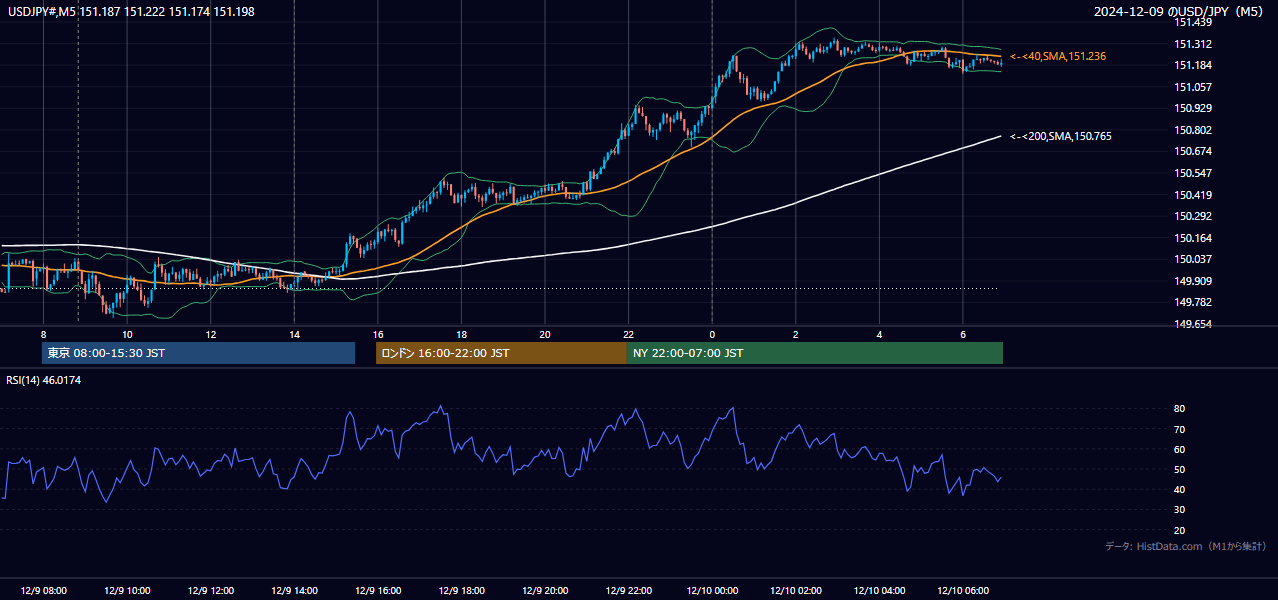Click the RSI(14) 46.0174 indicator label
Image resolution: width=1278 pixels, height=600 pixels.
coord(44,380)
